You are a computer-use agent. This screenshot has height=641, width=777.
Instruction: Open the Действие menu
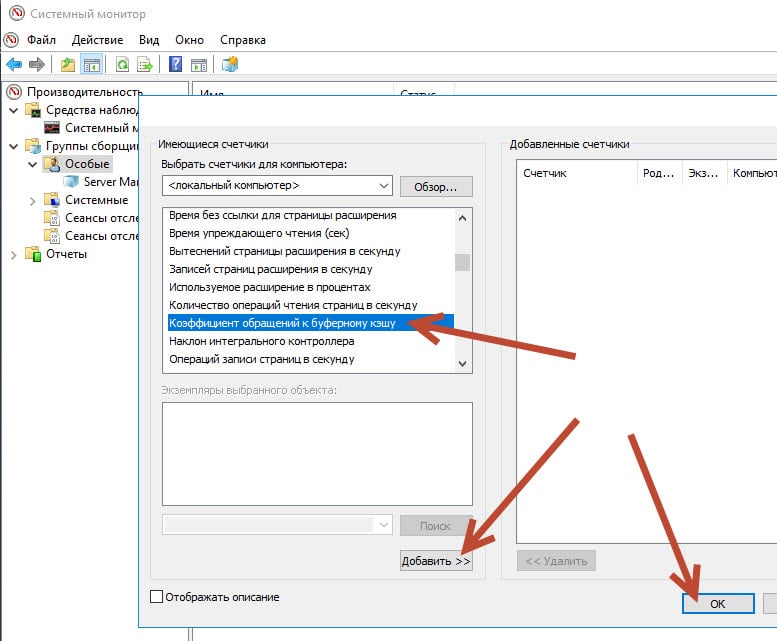[98, 40]
